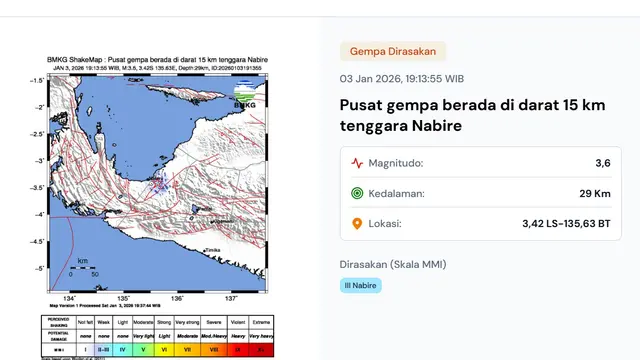
Task: Click the date 03 Jan 2026, 19:13:55 WIB
Action: click(x=402, y=79)
